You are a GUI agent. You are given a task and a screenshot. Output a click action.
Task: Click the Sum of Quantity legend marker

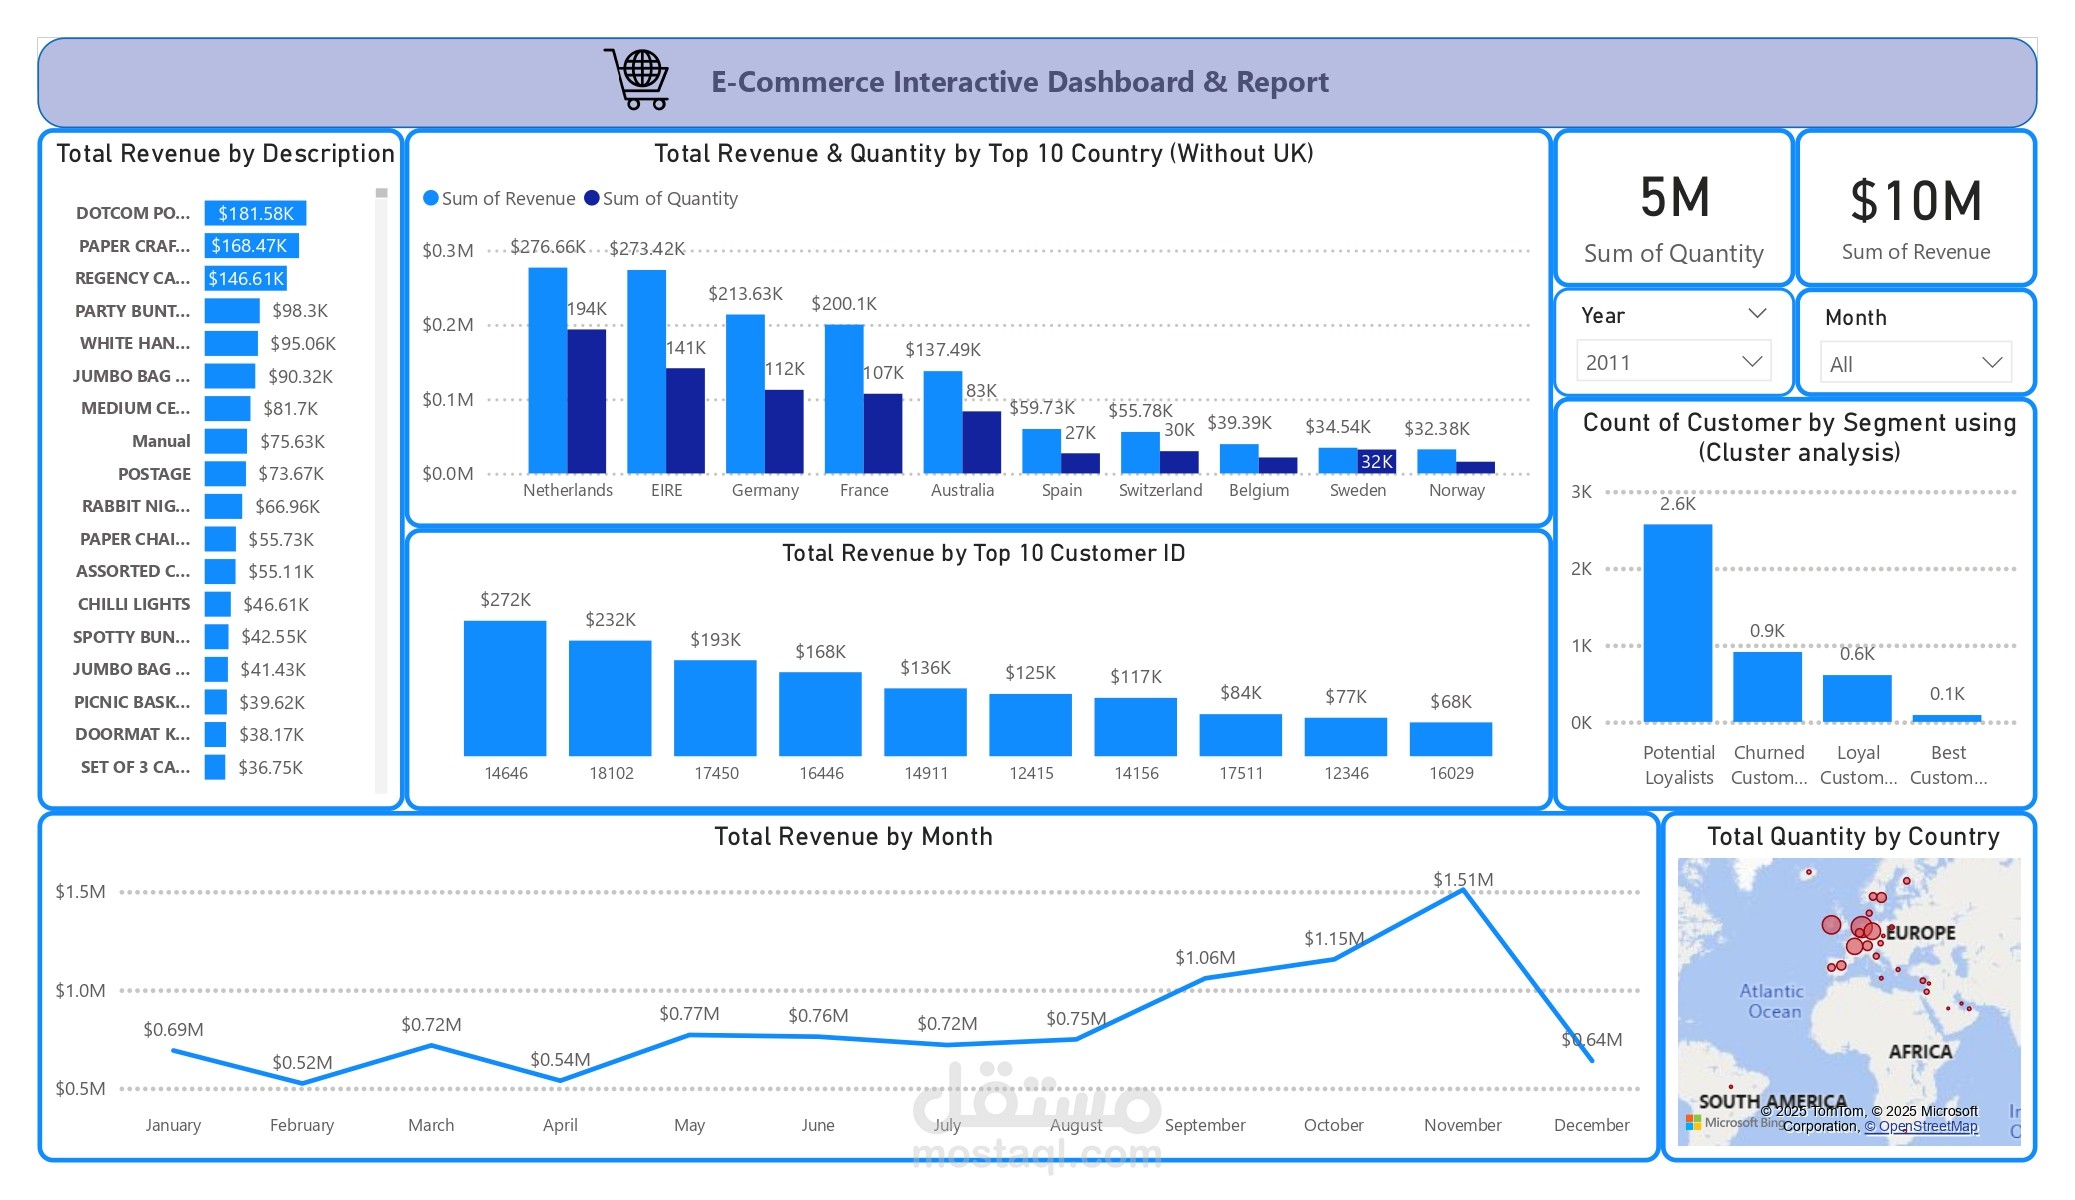coord(592,198)
